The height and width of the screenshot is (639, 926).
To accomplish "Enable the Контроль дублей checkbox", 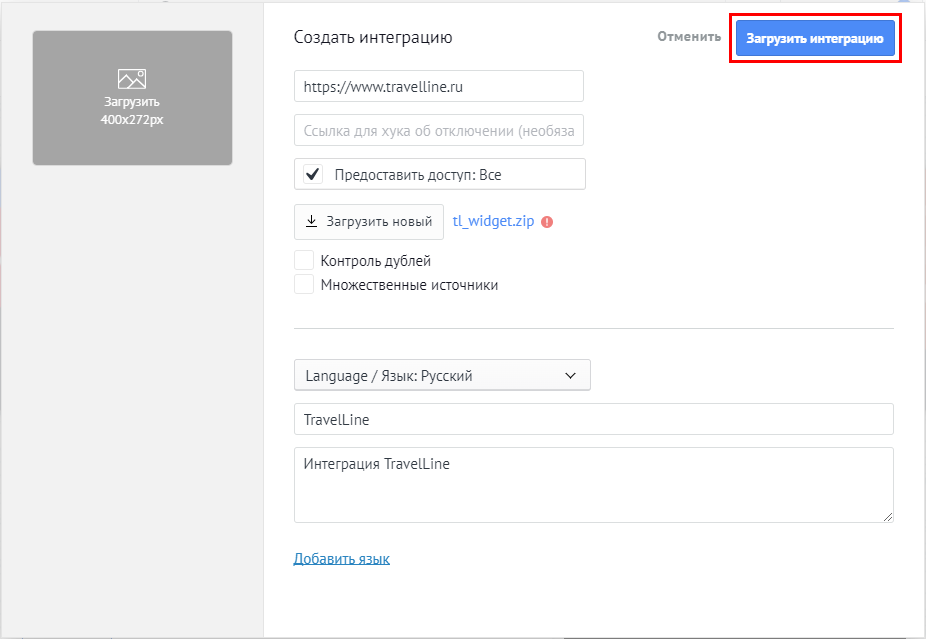I will [x=304, y=260].
